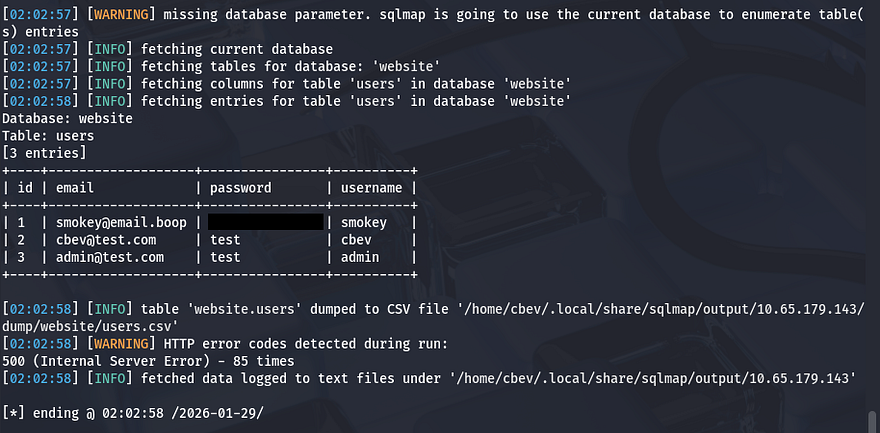
Task: Click the blacked-out password in smokey's row
Action: click(x=265, y=222)
